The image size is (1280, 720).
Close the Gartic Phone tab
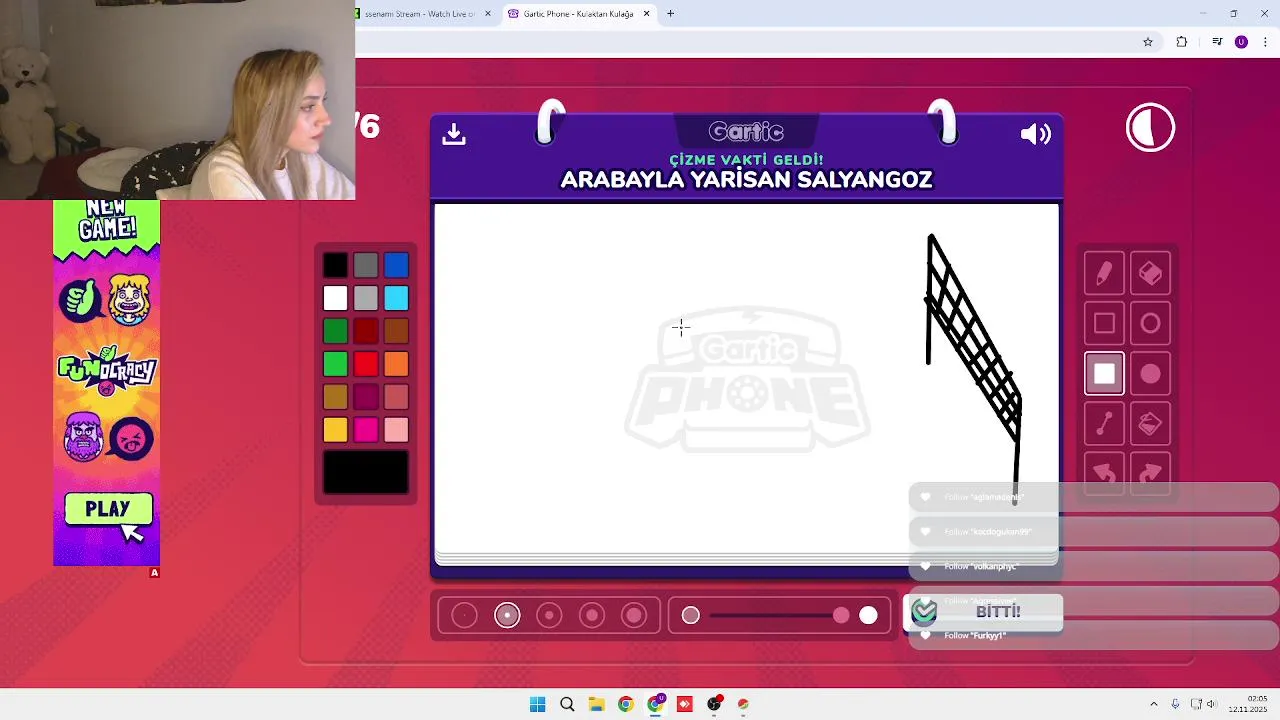point(646,14)
